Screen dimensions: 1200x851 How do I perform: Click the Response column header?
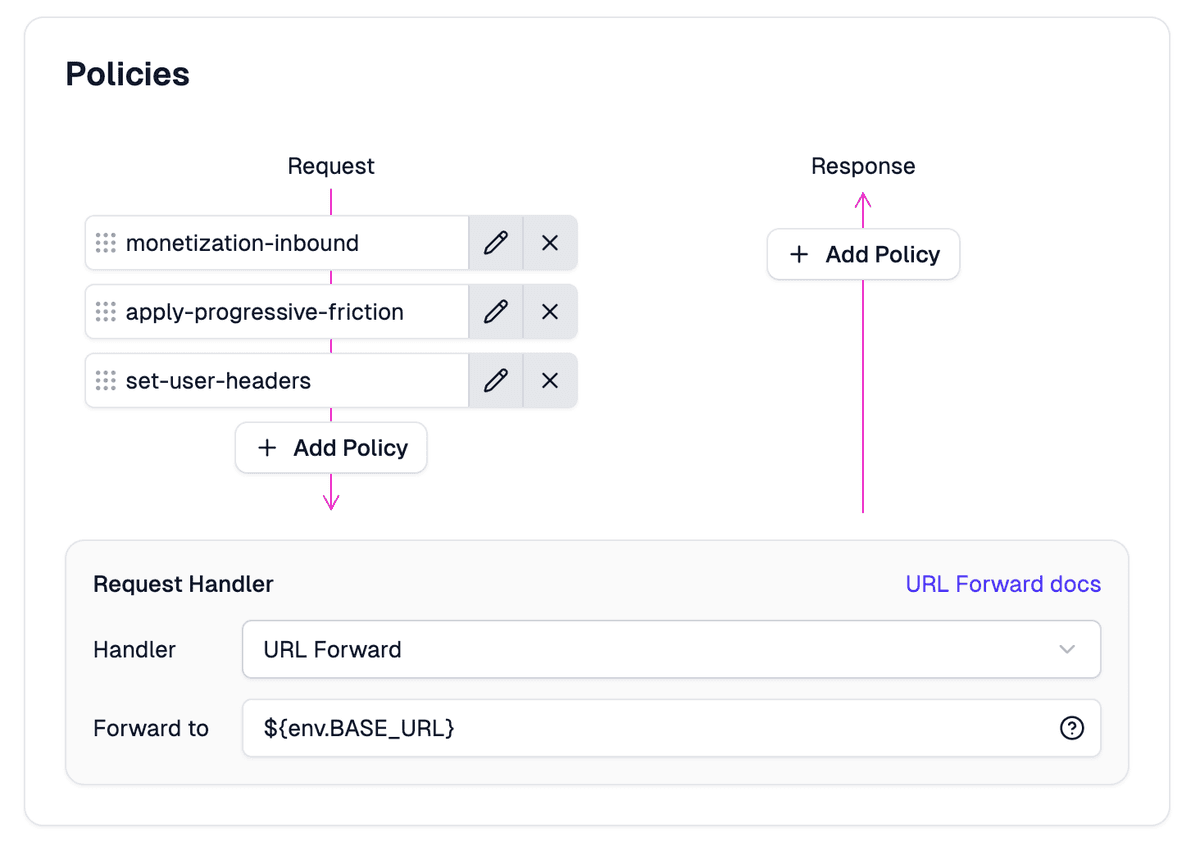863,166
